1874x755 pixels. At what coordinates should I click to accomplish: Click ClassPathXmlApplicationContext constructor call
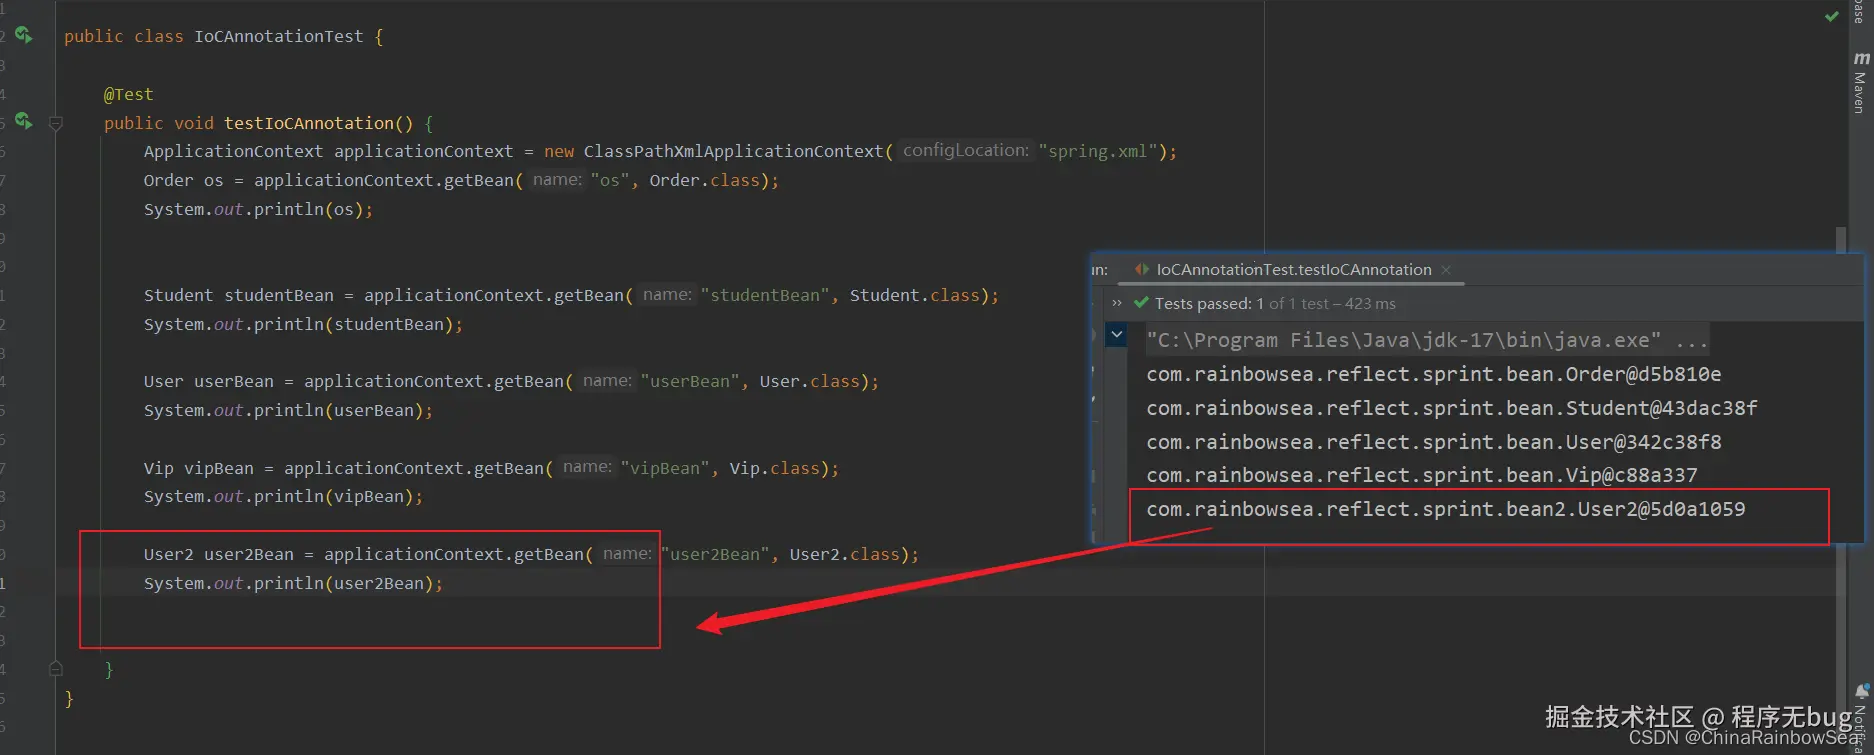point(734,152)
